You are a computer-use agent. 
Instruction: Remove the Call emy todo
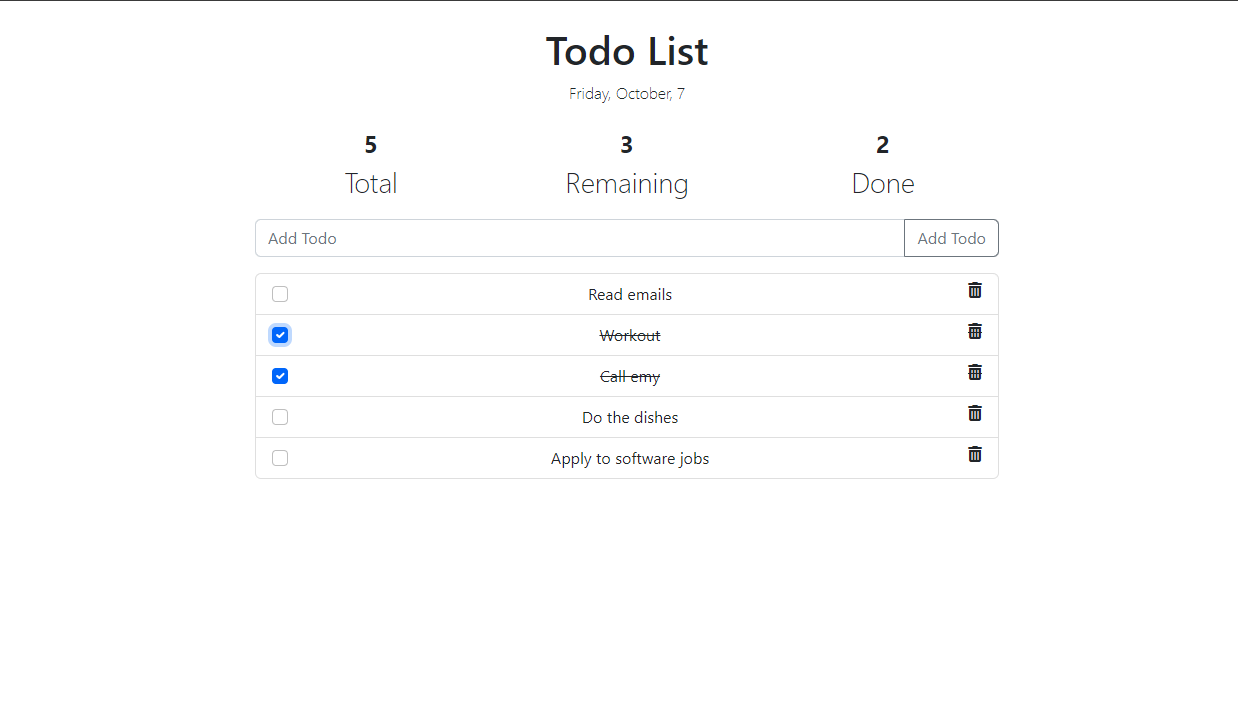coord(975,372)
